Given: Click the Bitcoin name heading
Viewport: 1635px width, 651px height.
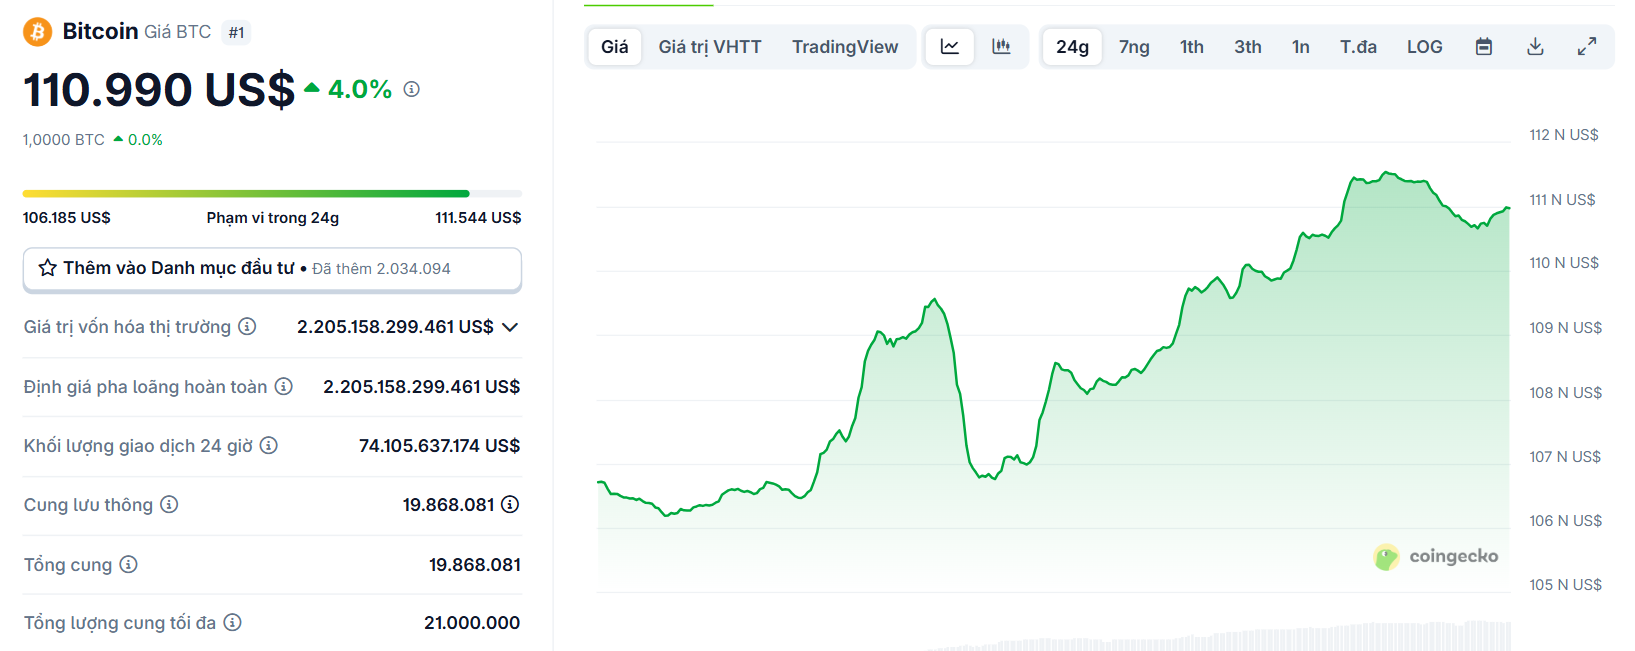Looking at the screenshot, I should pos(100,31).
